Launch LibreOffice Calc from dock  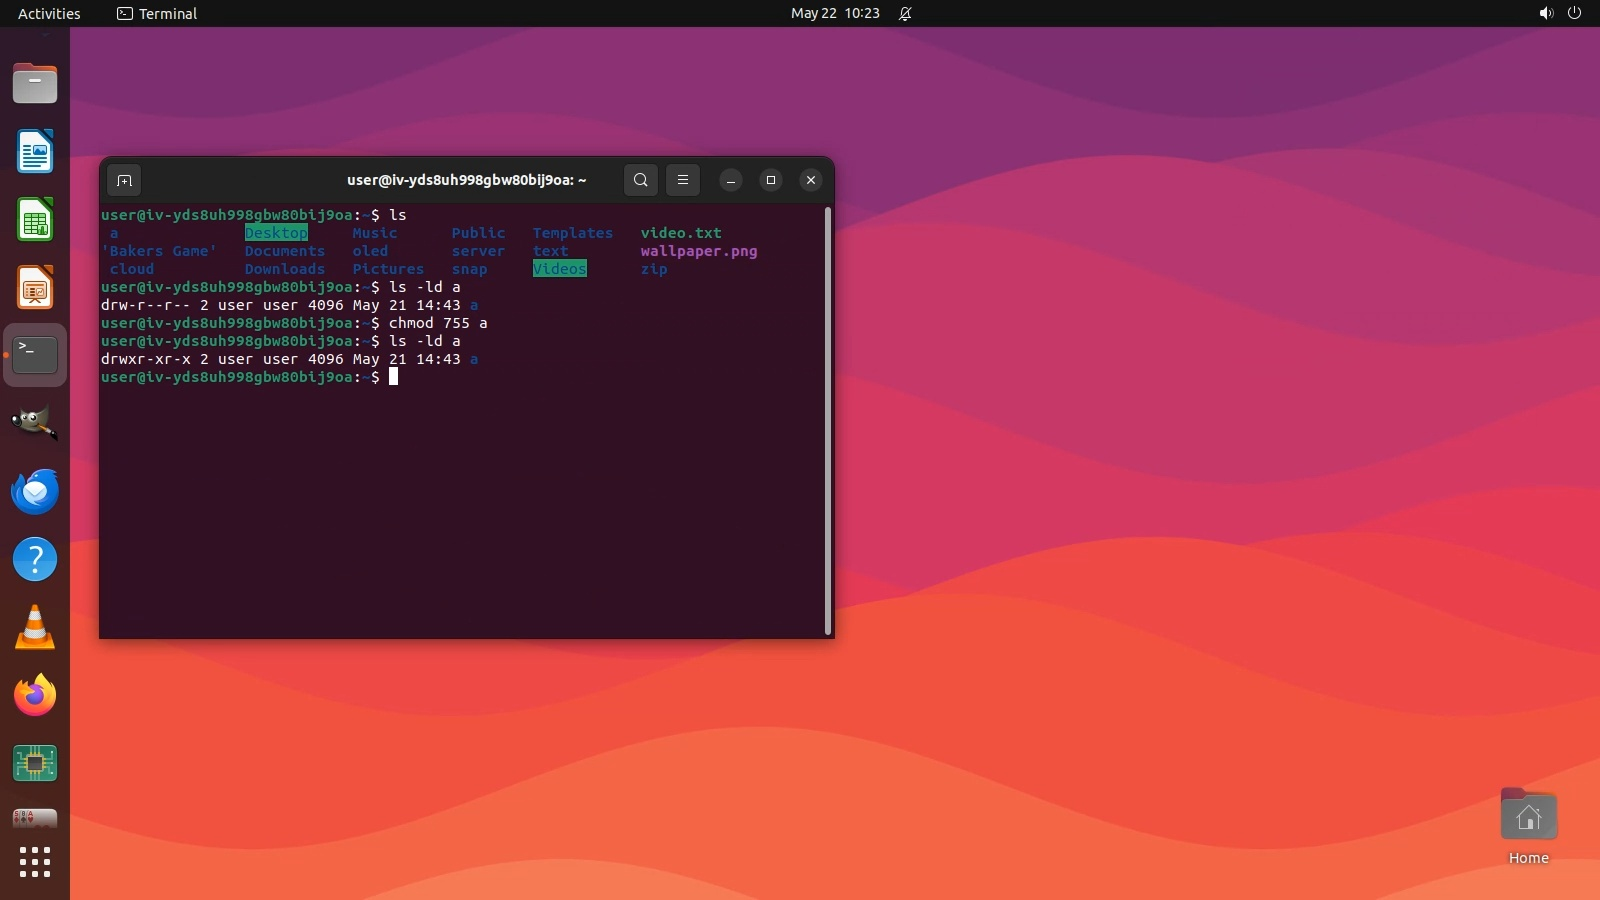pos(35,220)
